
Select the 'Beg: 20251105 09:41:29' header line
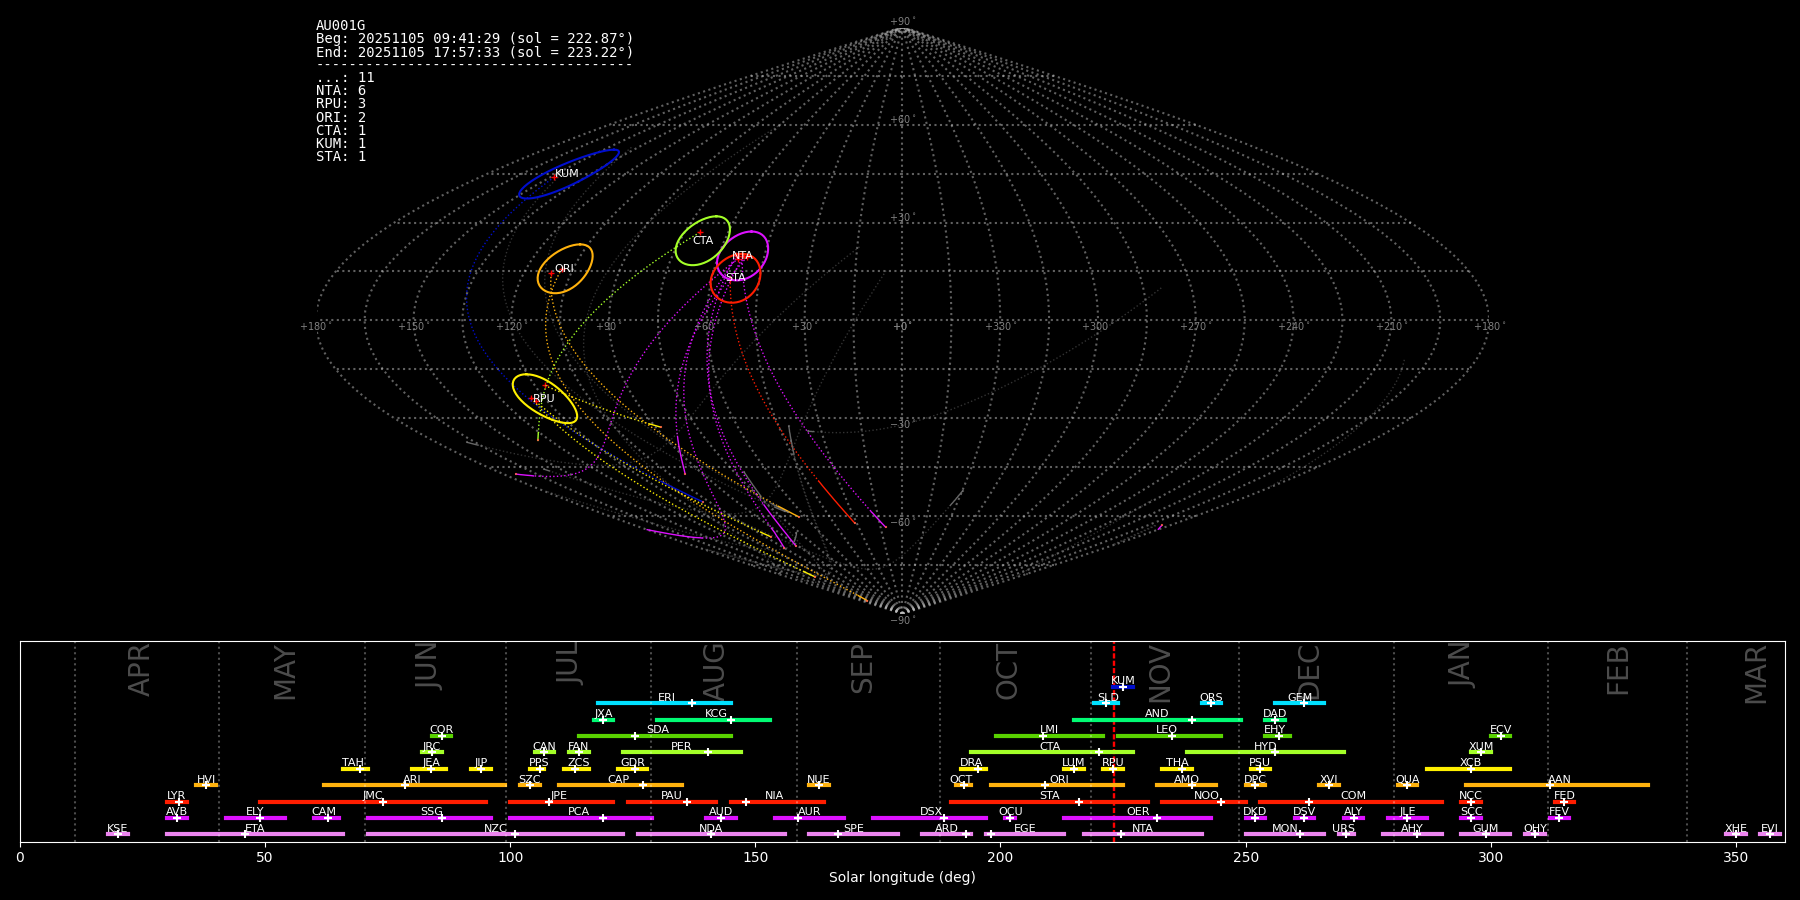point(475,39)
